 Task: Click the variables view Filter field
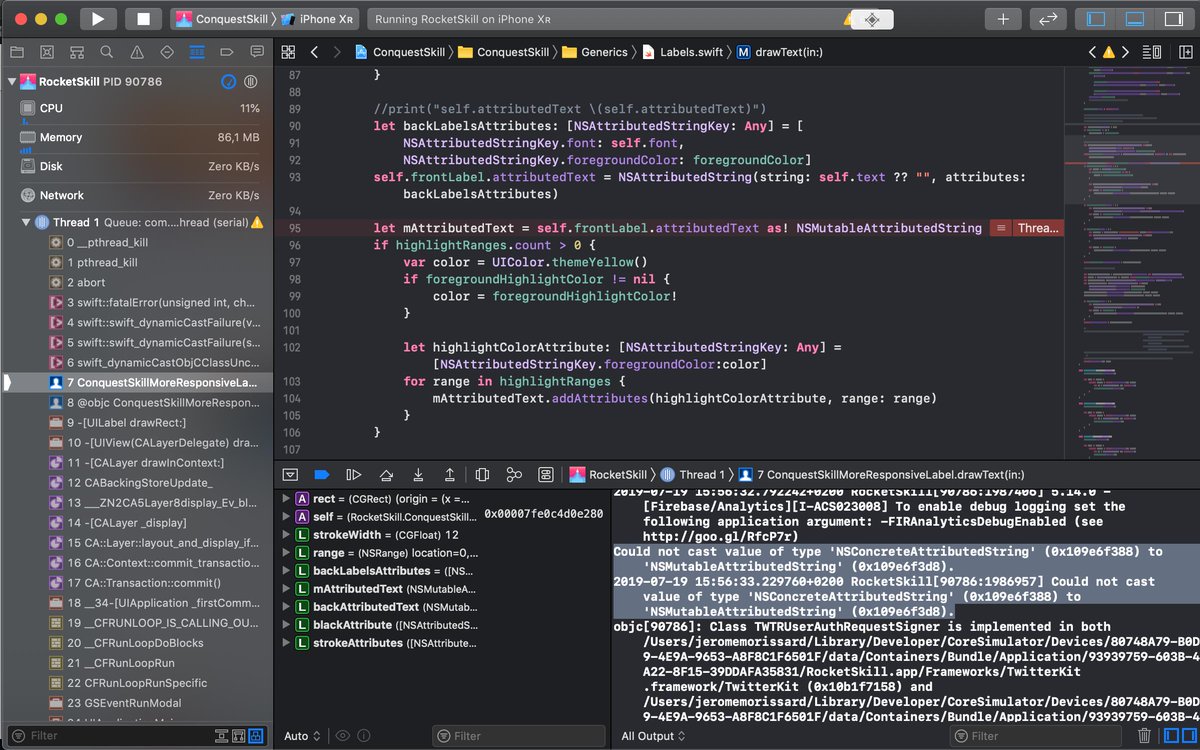pos(519,736)
